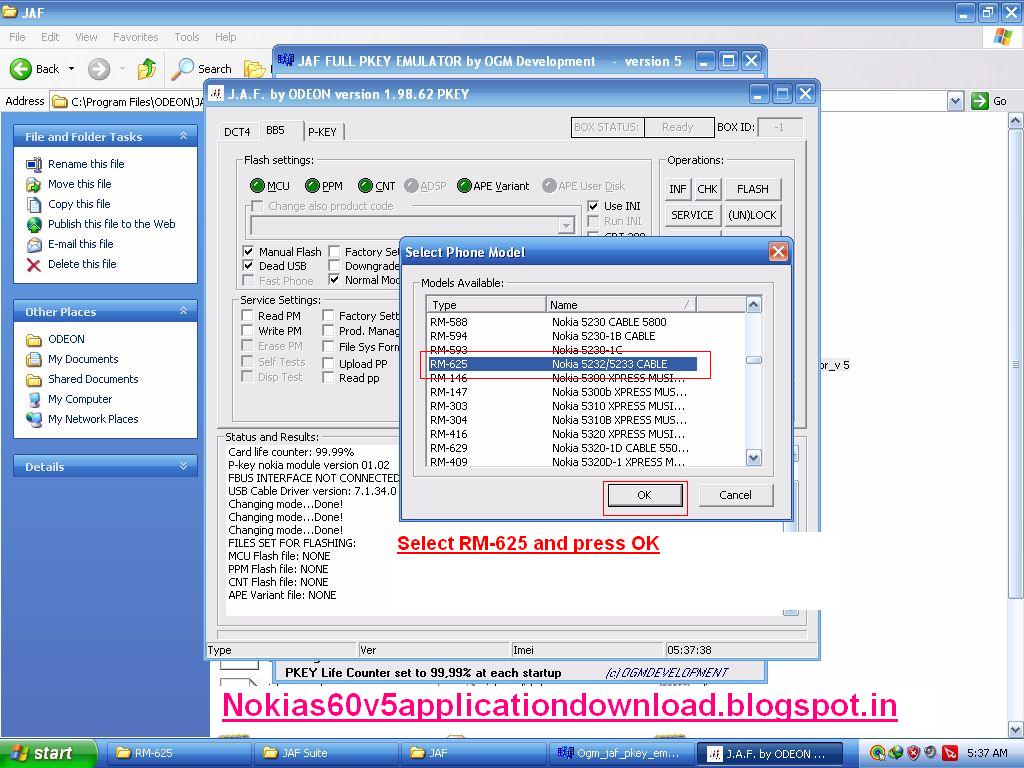The height and width of the screenshot is (768, 1024).
Task: Click the CHK operation button
Action: [x=707, y=189]
